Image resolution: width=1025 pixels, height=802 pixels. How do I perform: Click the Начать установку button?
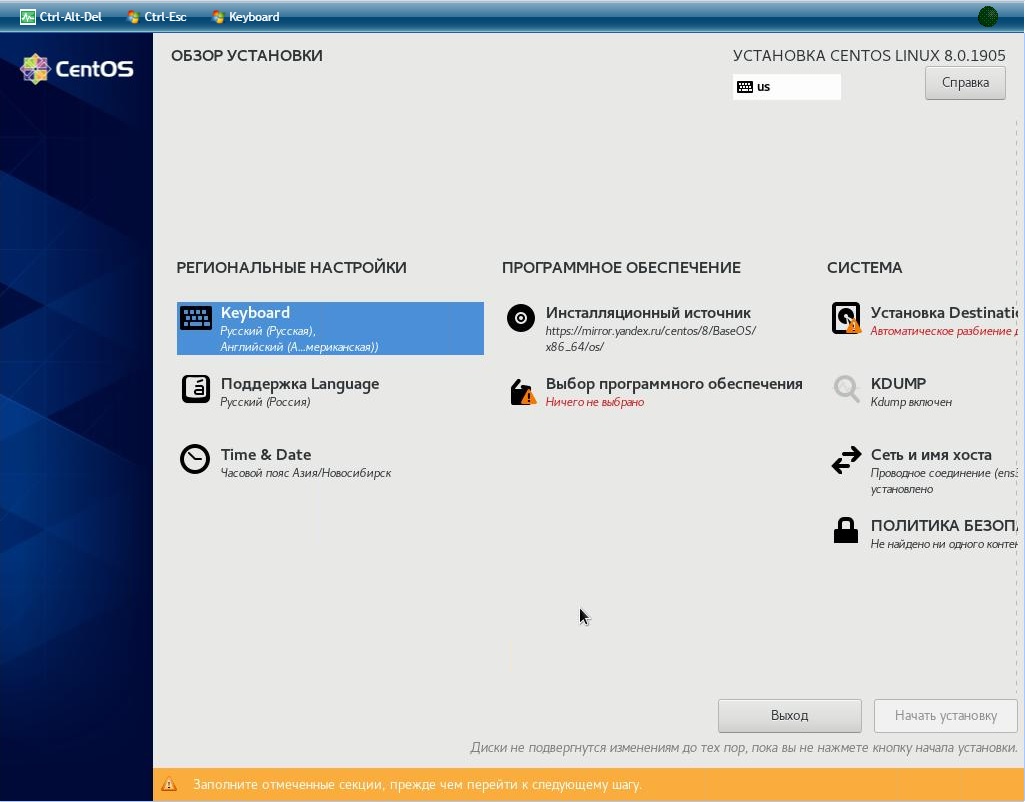click(945, 716)
